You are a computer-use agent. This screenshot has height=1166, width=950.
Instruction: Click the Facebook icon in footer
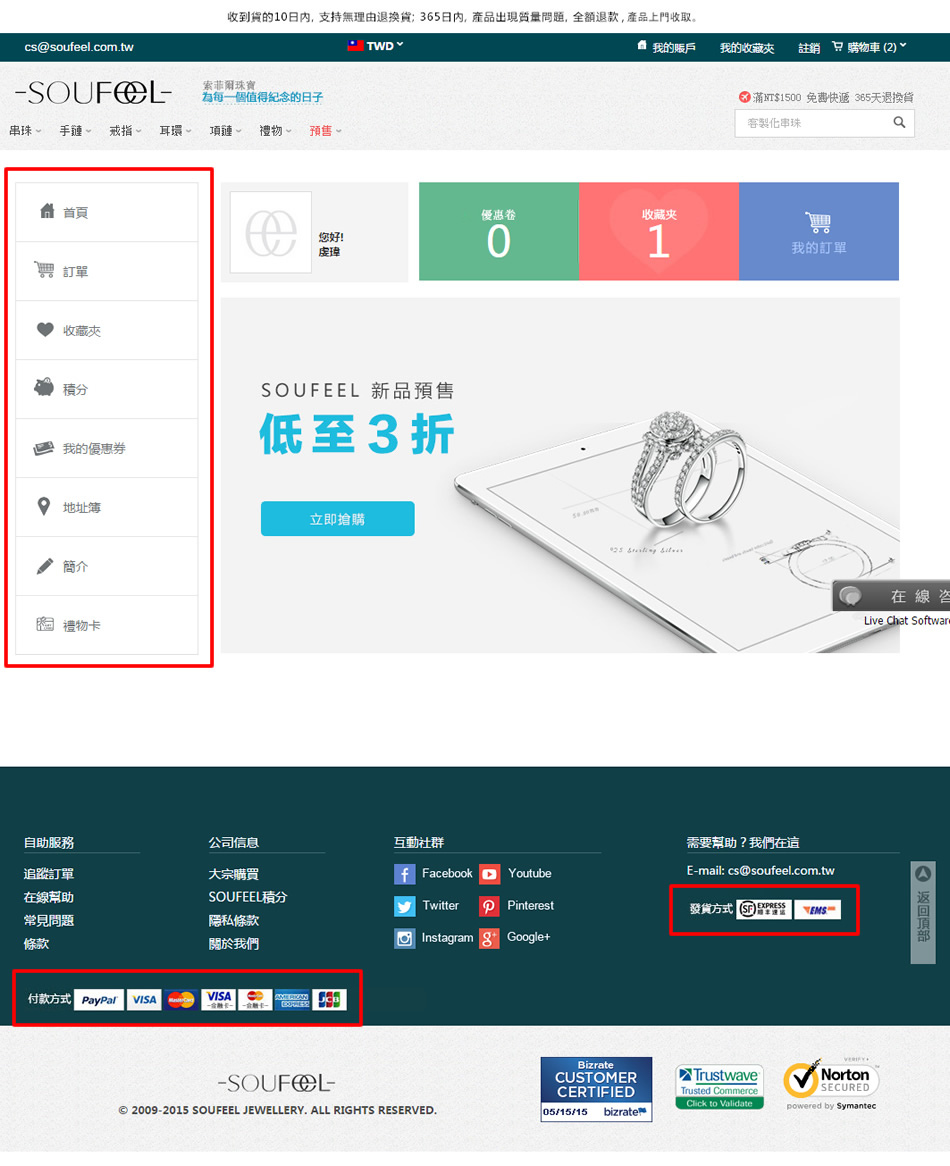404,874
